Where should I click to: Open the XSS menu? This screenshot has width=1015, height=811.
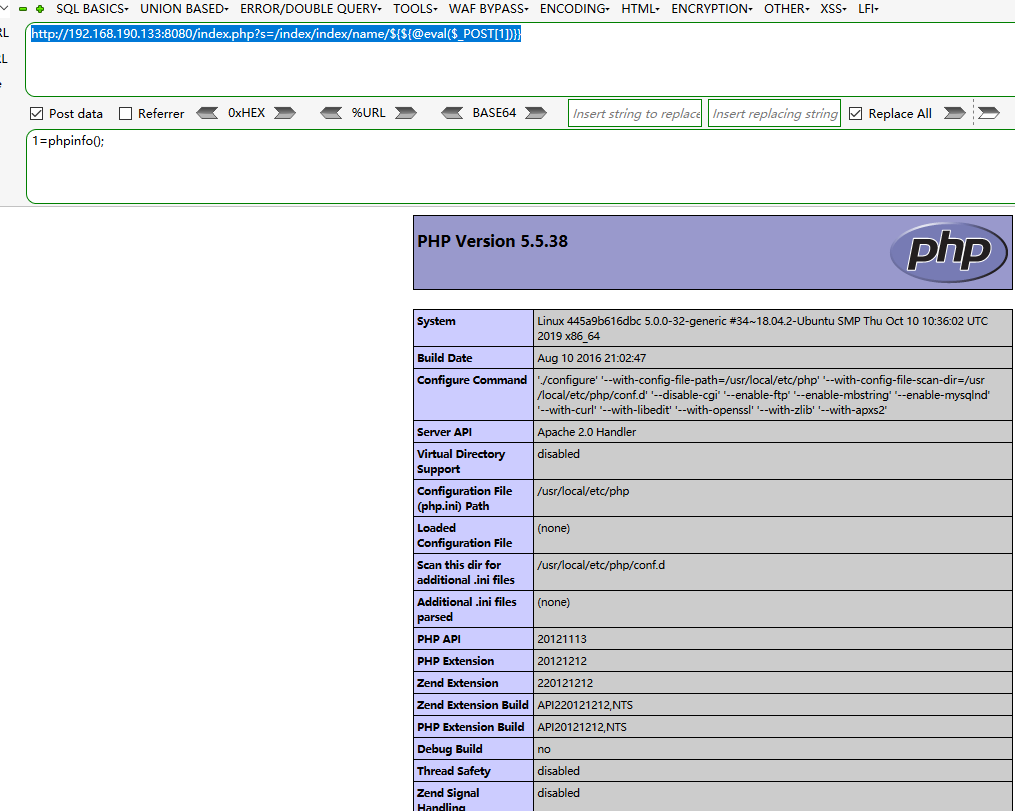[833, 9]
